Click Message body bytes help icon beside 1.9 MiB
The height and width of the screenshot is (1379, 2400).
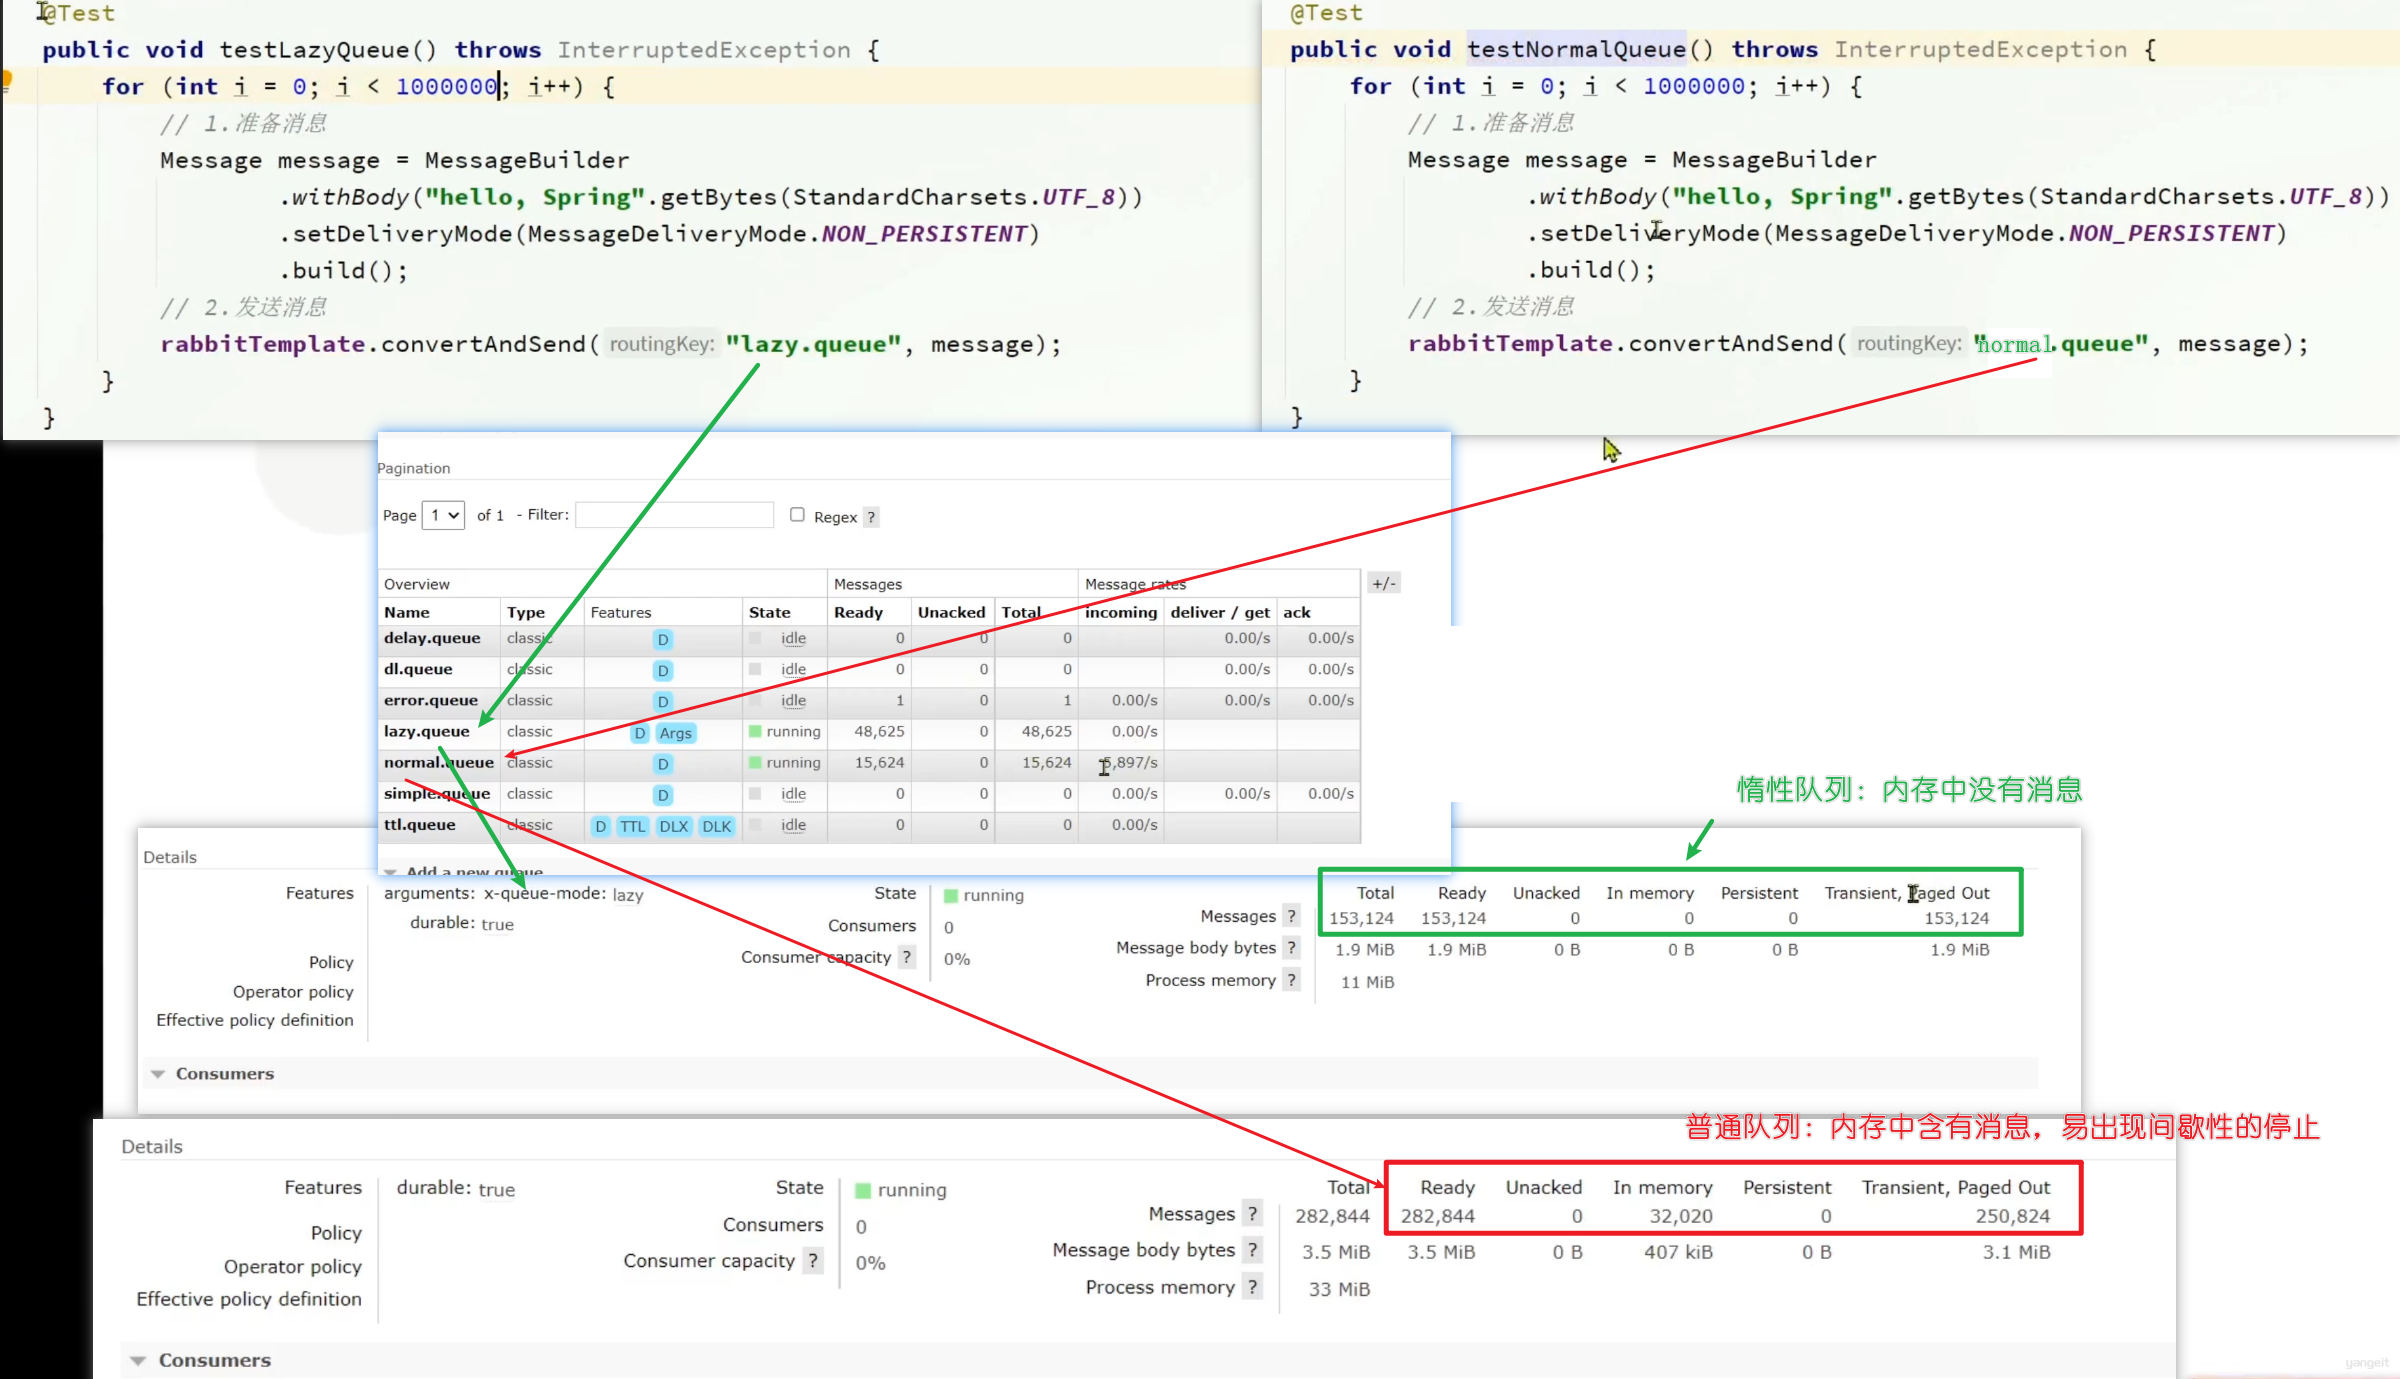coord(1291,947)
